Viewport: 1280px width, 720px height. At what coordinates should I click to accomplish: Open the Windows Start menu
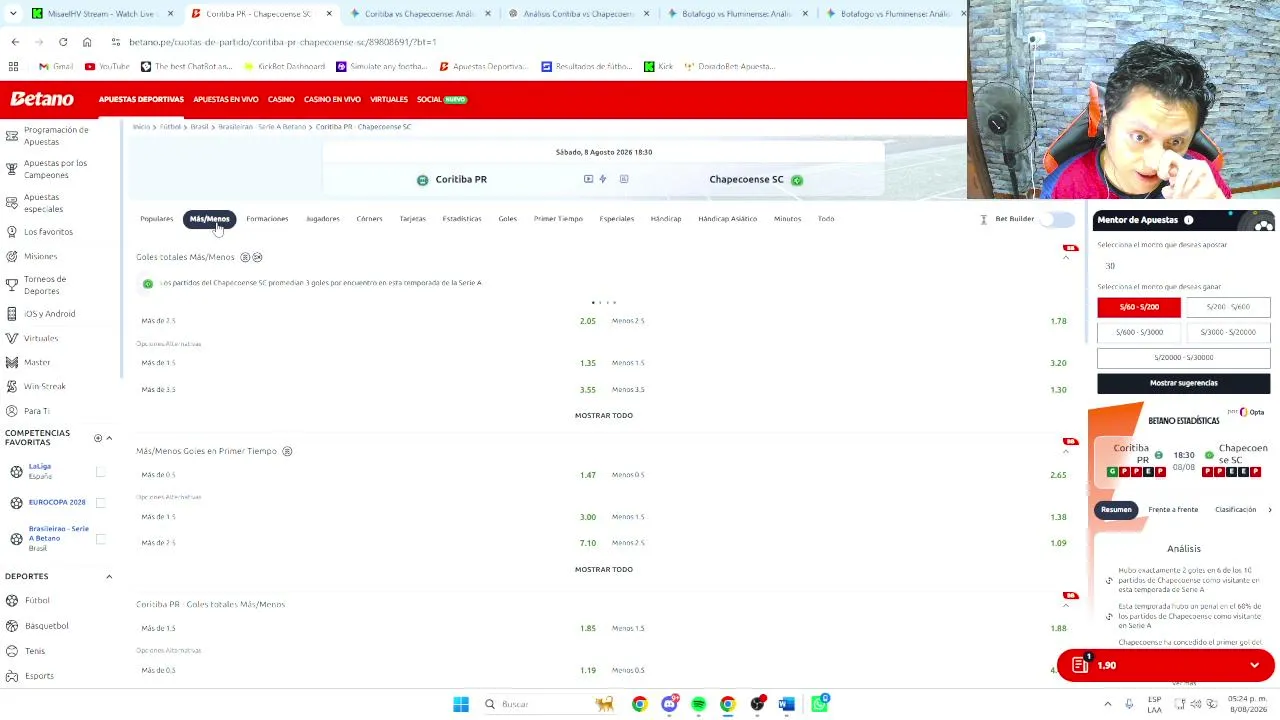tap(461, 704)
